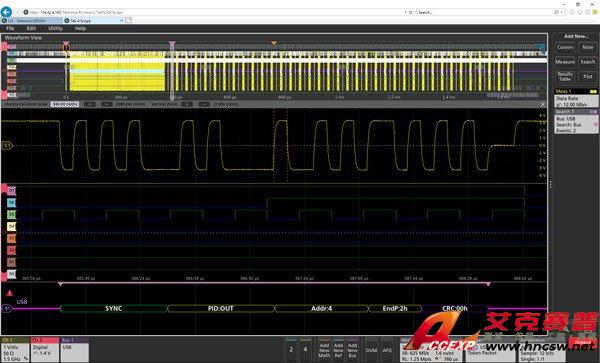
Task: Switch to the Tektronix MSO64 browser tab
Action: (31, 21)
